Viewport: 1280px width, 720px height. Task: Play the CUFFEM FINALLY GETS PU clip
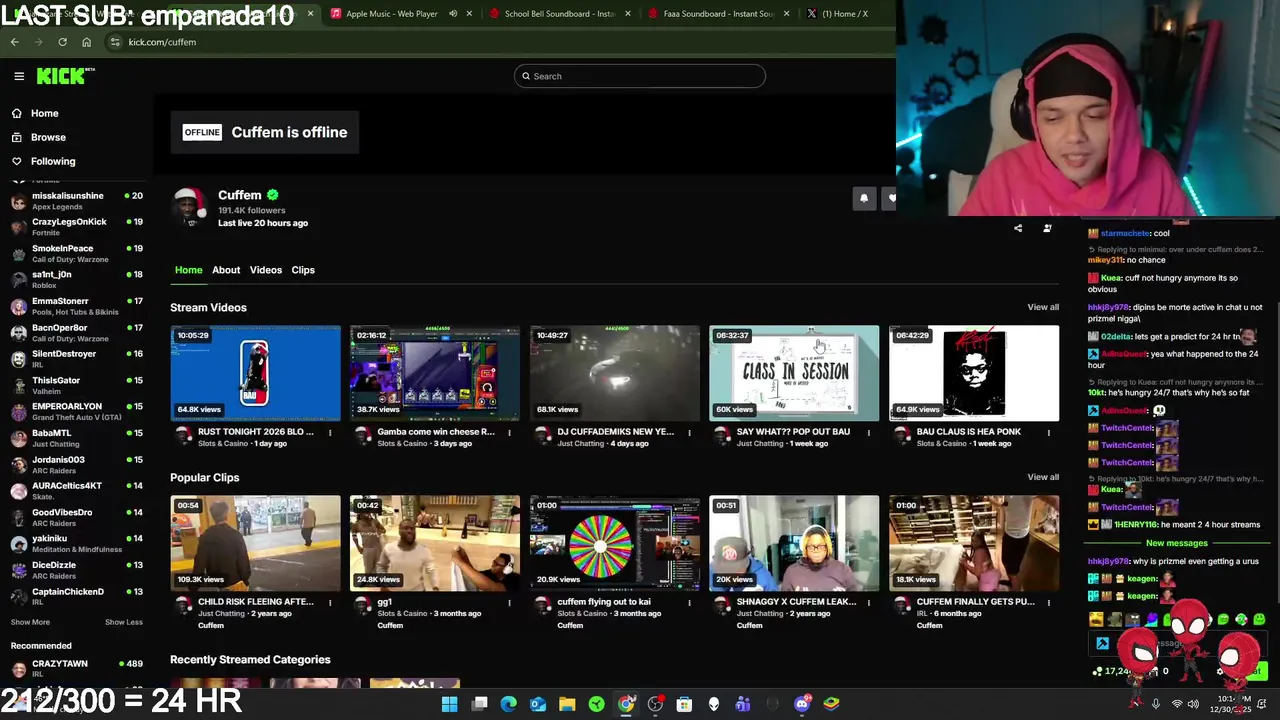[974, 543]
